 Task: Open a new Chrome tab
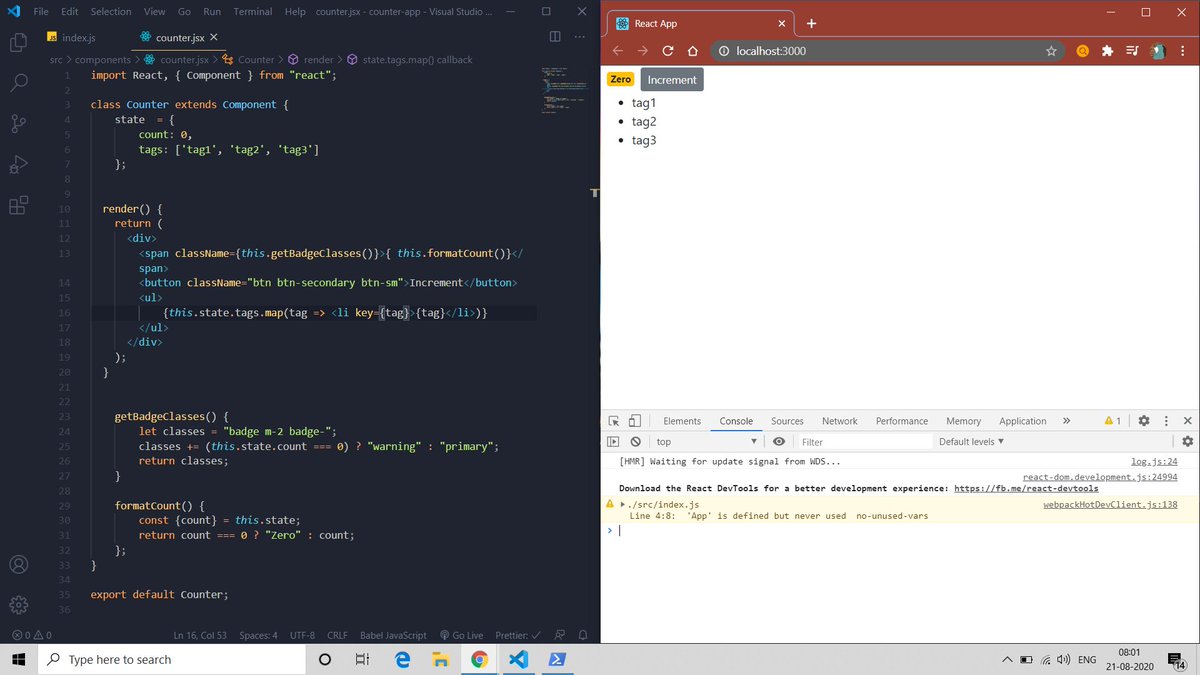811,23
